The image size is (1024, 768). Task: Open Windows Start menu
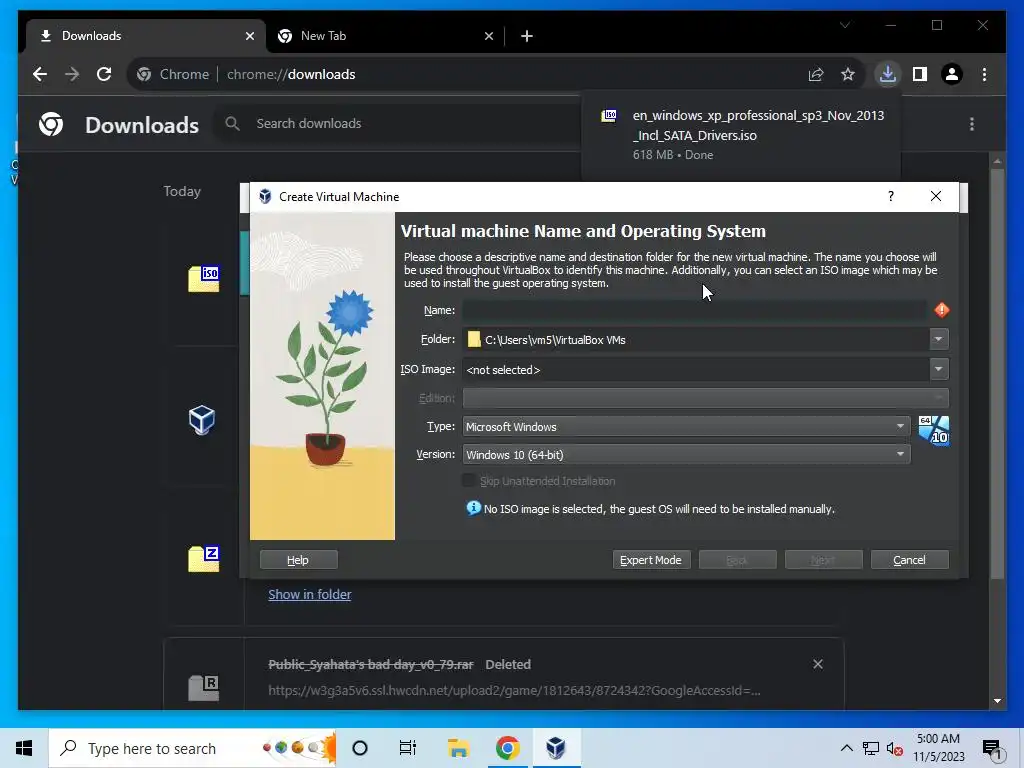(x=24, y=748)
